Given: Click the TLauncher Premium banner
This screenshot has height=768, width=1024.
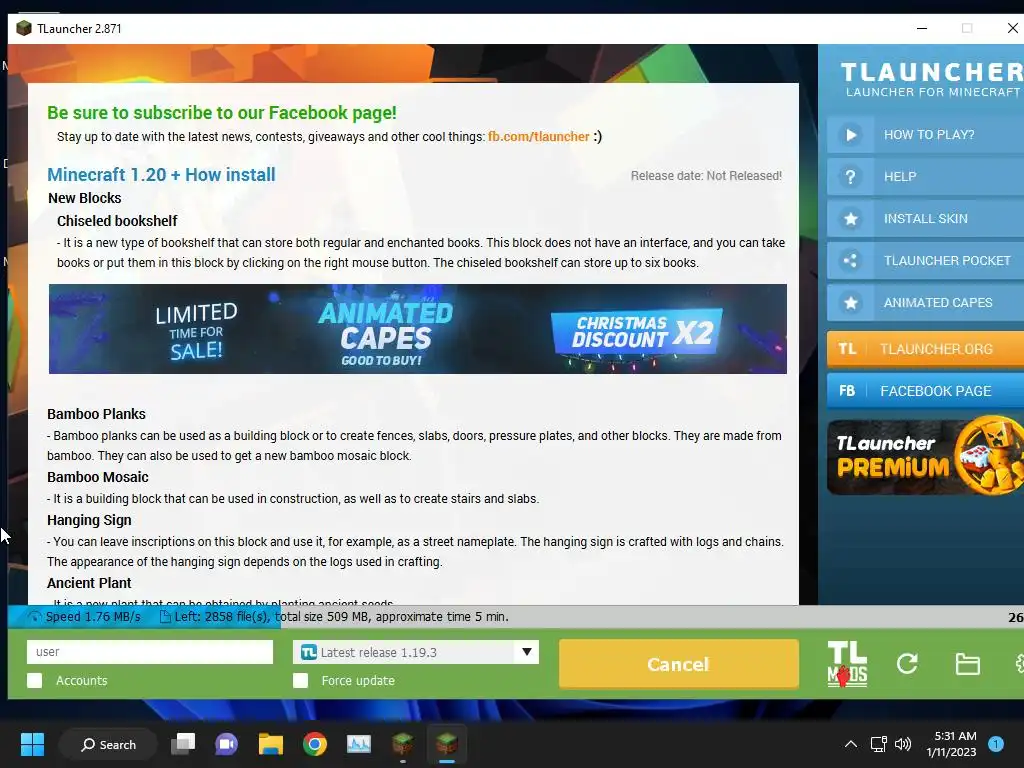Looking at the screenshot, I should point(925,455).
